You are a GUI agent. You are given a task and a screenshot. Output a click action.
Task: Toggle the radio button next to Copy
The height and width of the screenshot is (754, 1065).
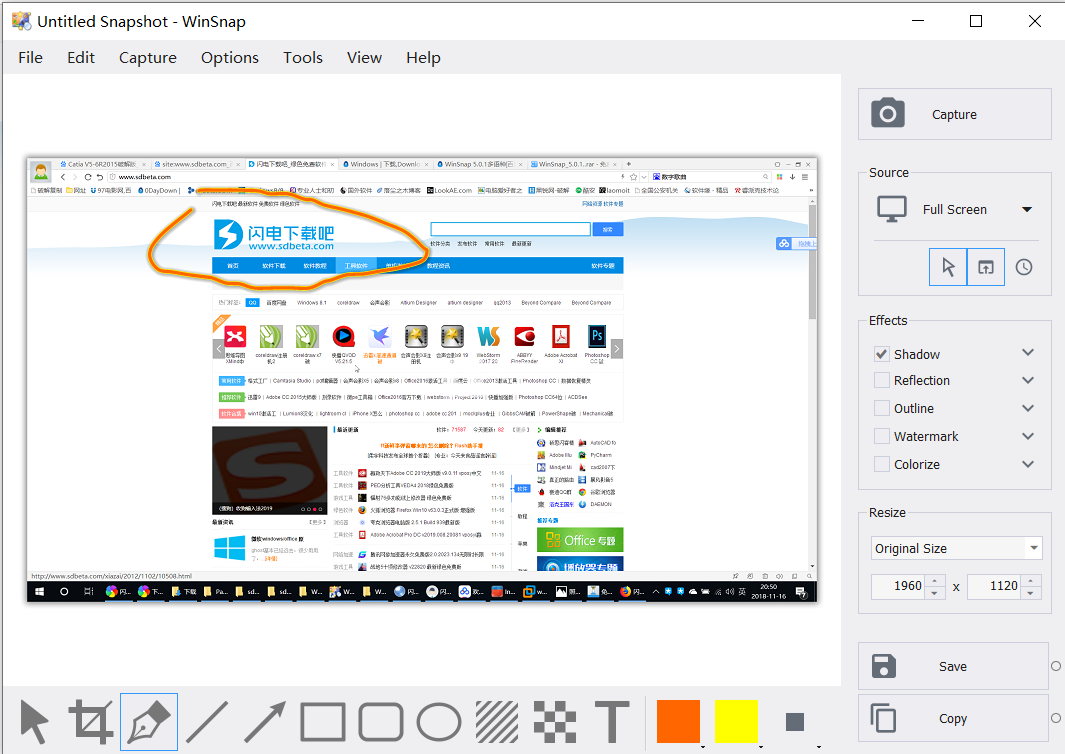click(x=1055, y=718)
